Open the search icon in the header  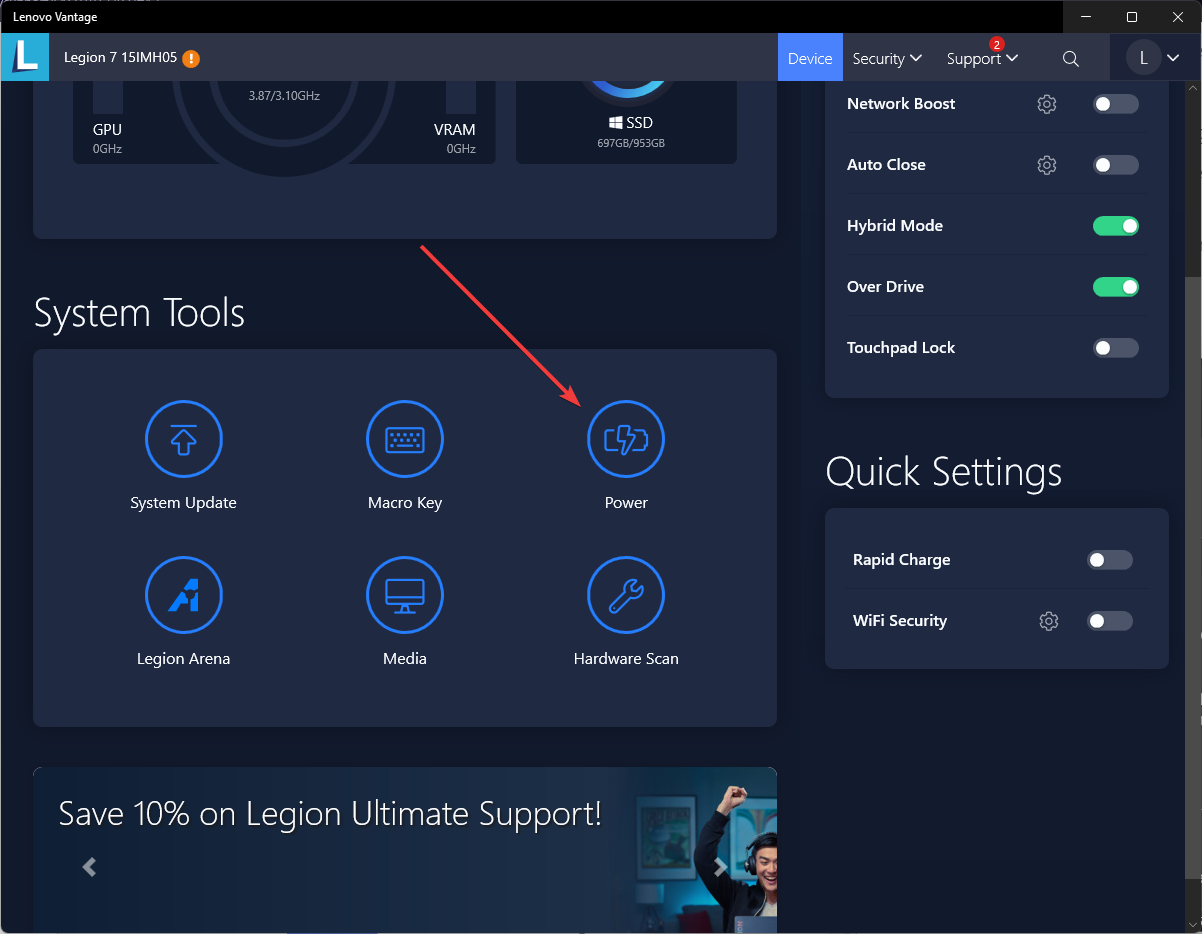point(1071,58)
